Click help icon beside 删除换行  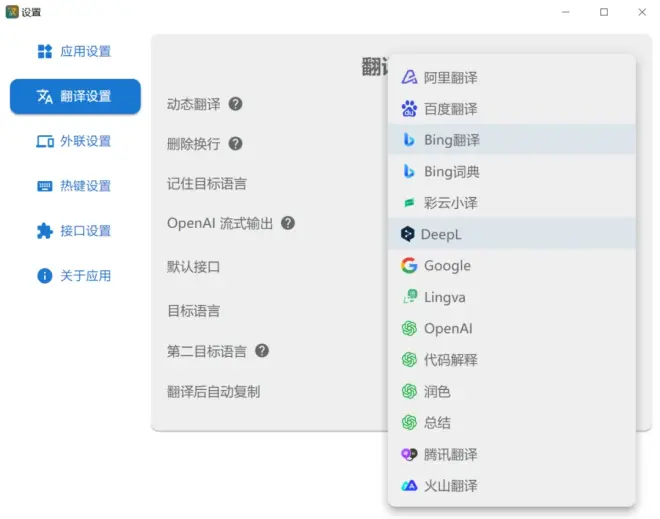point(235,144)
